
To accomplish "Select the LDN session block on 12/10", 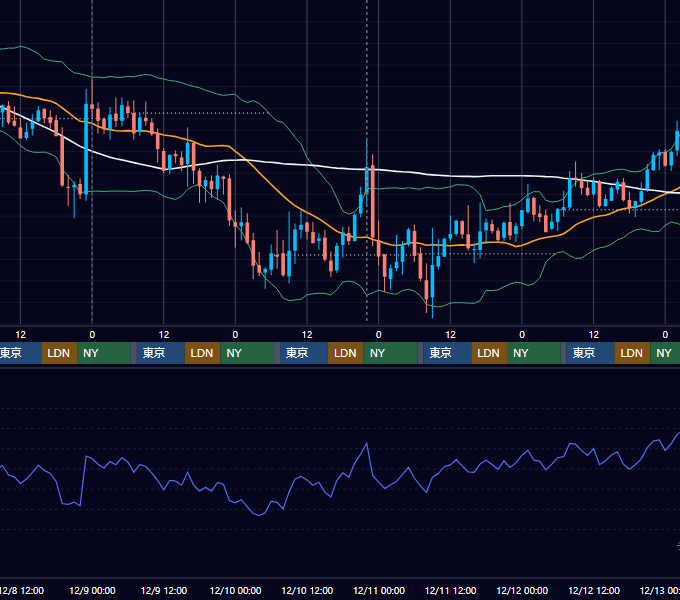I will click(346, 353).
